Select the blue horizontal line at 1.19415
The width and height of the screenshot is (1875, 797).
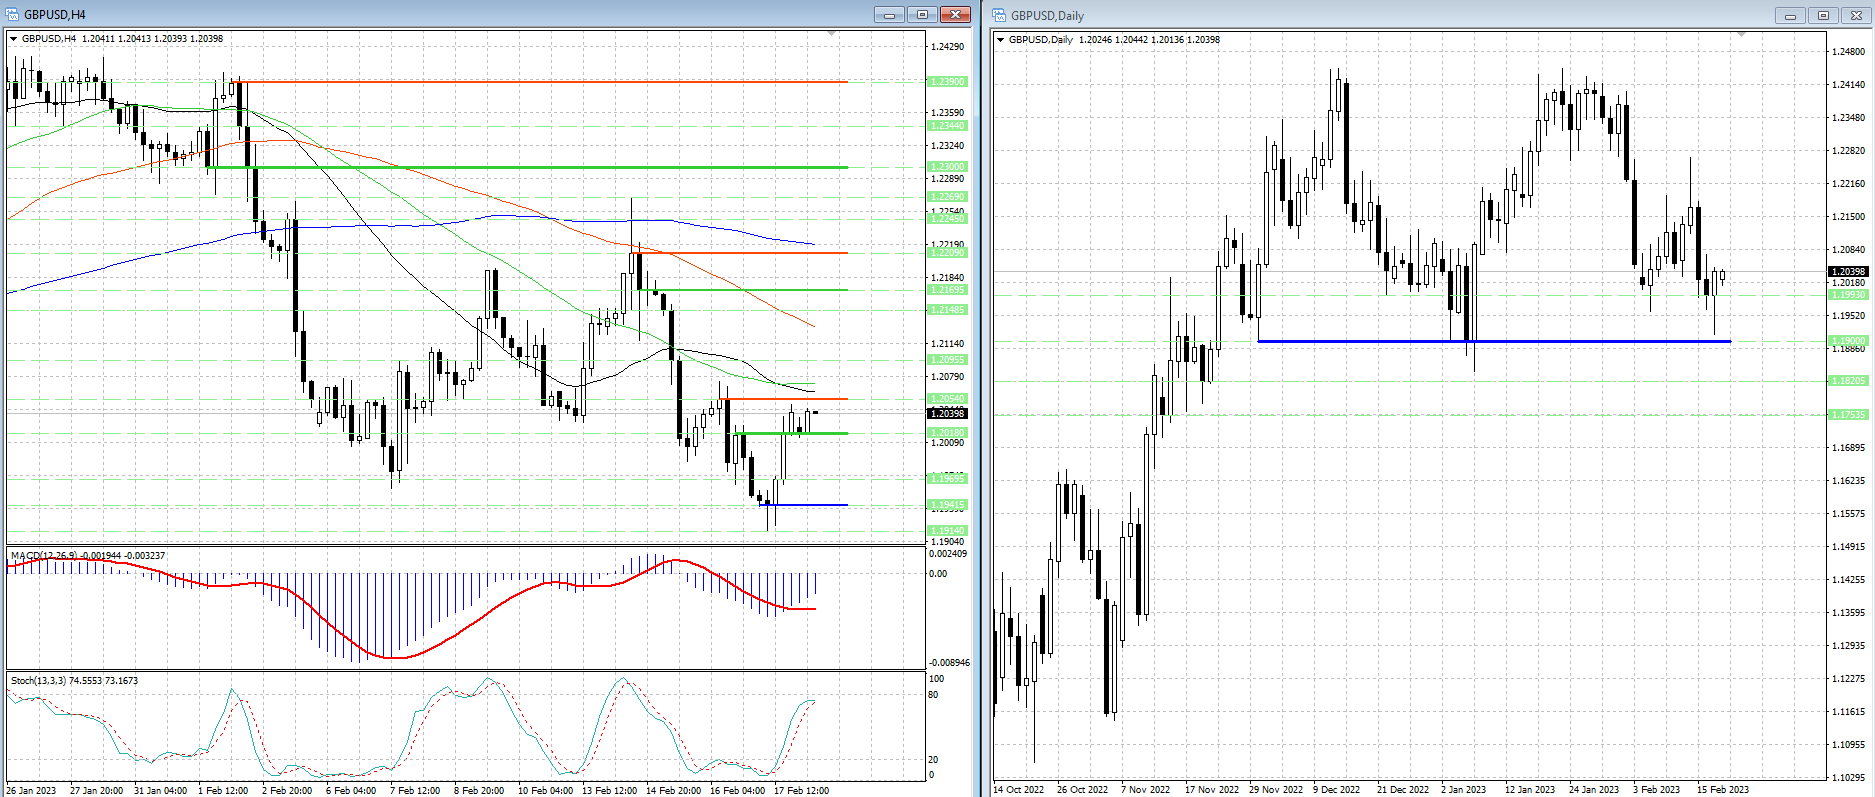tap(803, 505)
